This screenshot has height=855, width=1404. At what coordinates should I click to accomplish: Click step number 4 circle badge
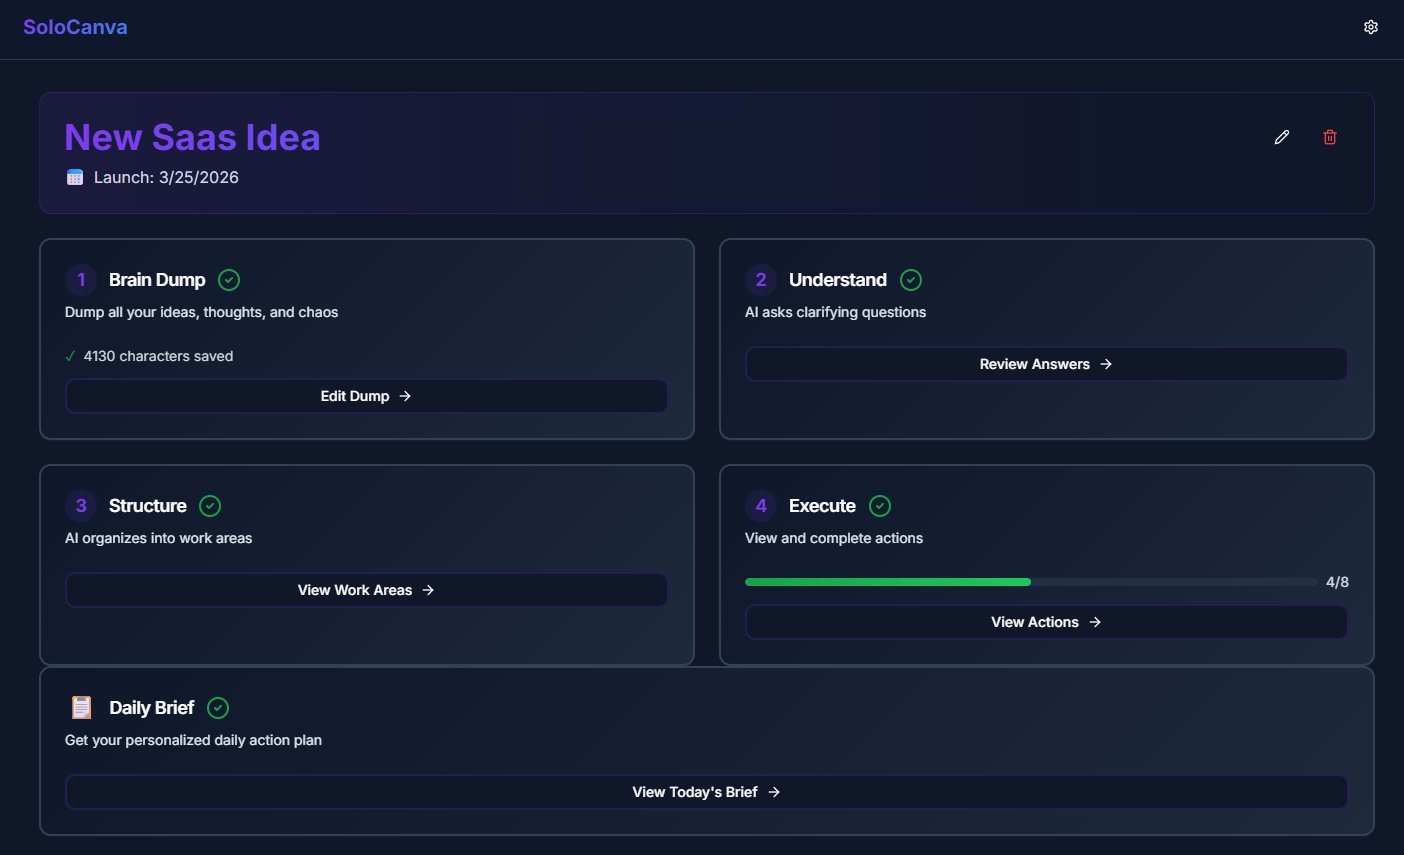[761, 506]
